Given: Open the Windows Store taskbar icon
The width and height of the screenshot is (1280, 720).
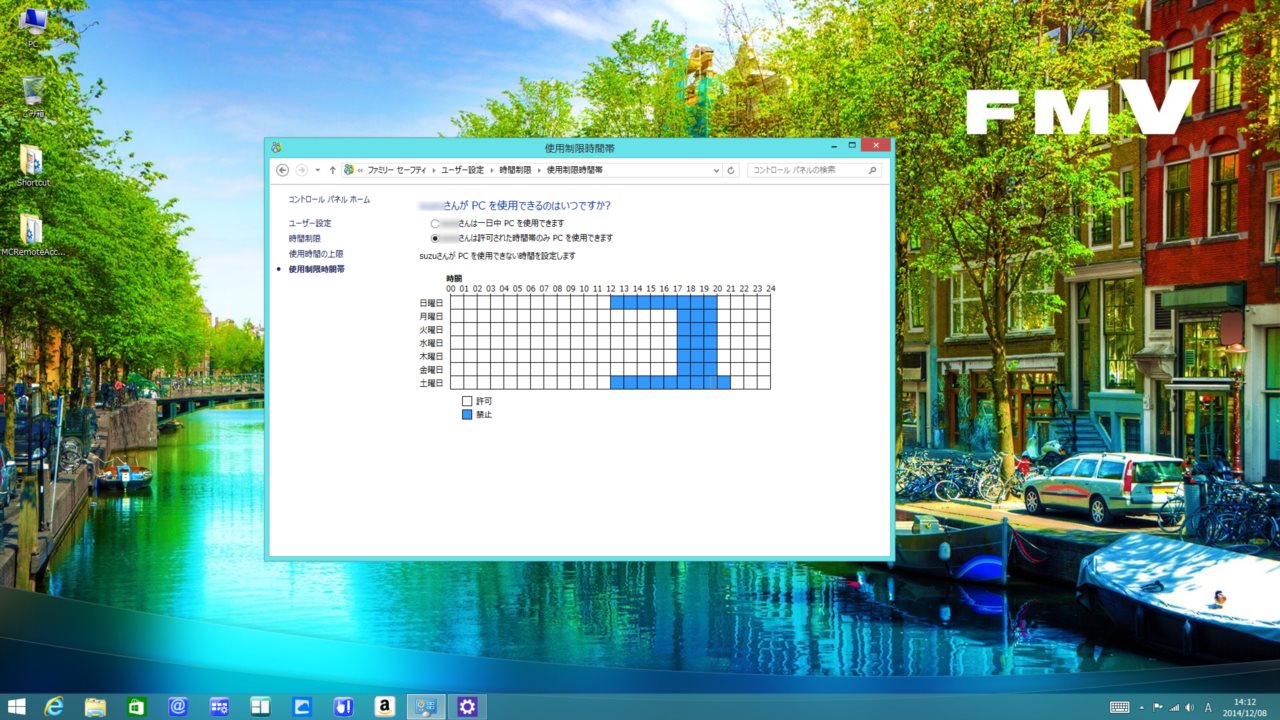Looking at the screenshot, I should (x=137, y=707).
